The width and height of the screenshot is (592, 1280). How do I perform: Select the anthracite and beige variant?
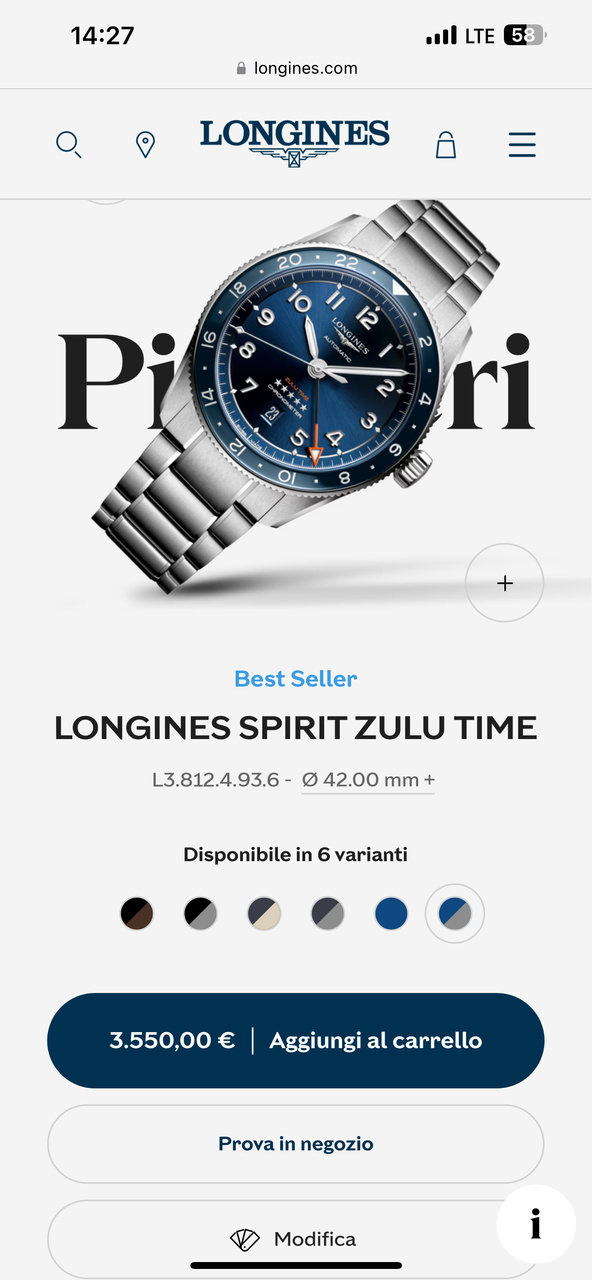tap(264, 913)
